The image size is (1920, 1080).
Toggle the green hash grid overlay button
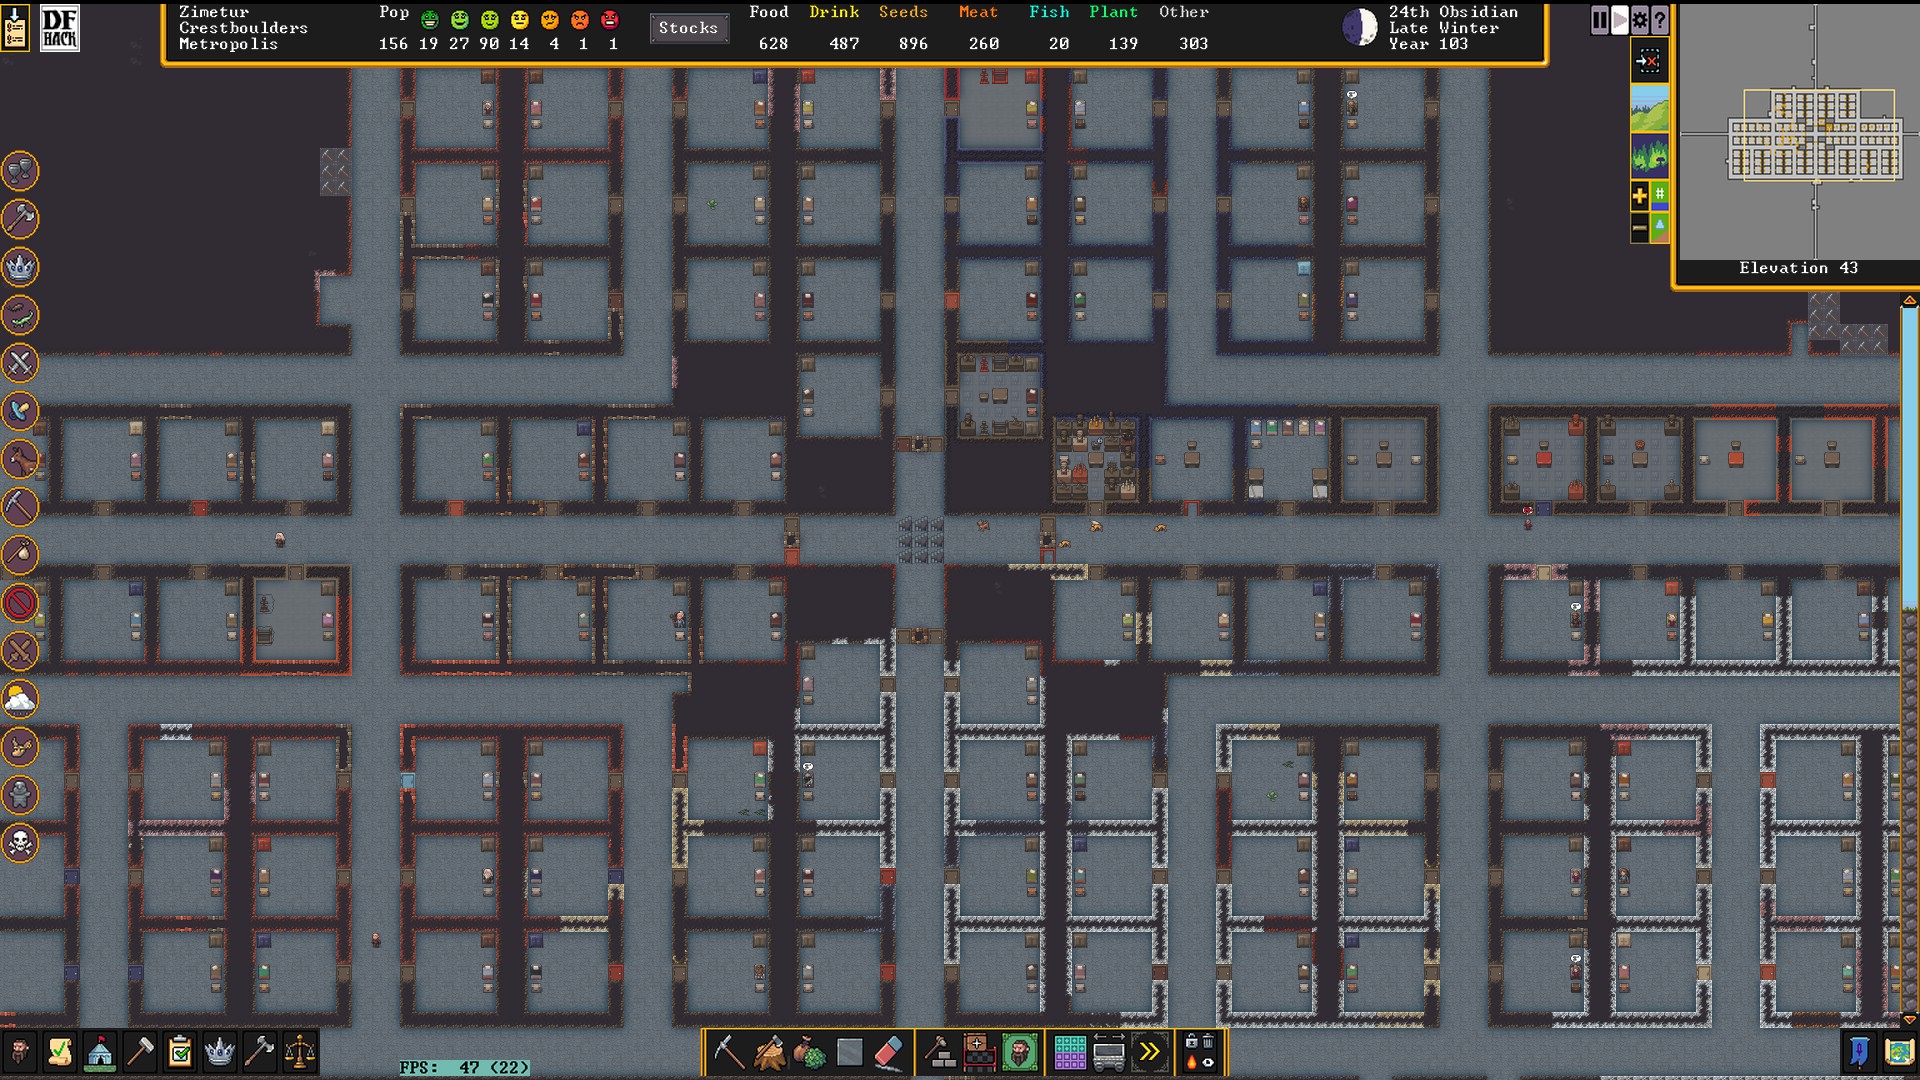coord(1660,195)
